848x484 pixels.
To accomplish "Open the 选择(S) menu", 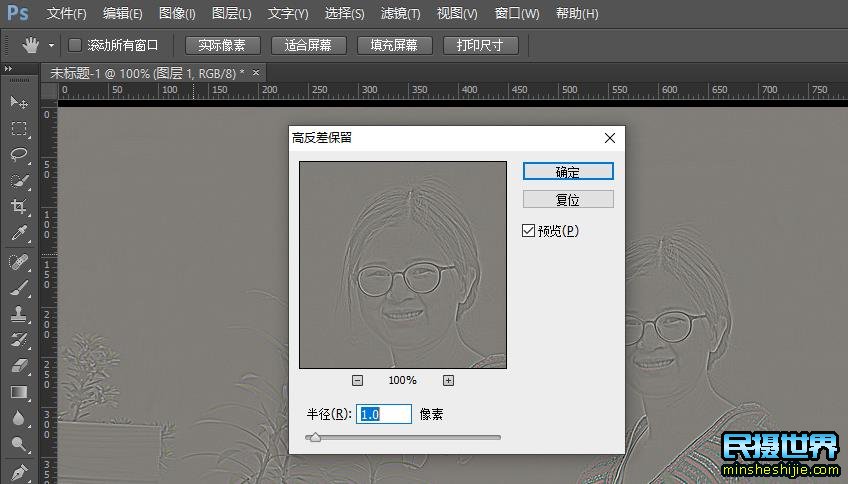I will [344, 14].
